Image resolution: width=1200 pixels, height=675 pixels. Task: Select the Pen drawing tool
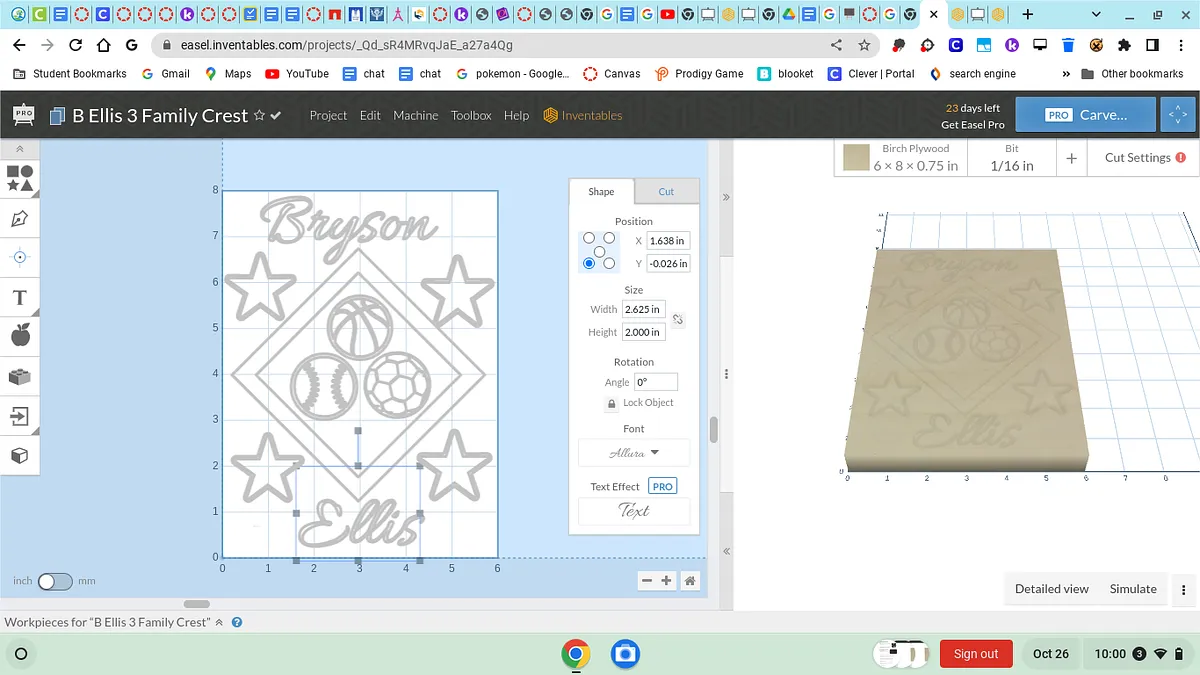pyautogui.click(x=20, y=219)
